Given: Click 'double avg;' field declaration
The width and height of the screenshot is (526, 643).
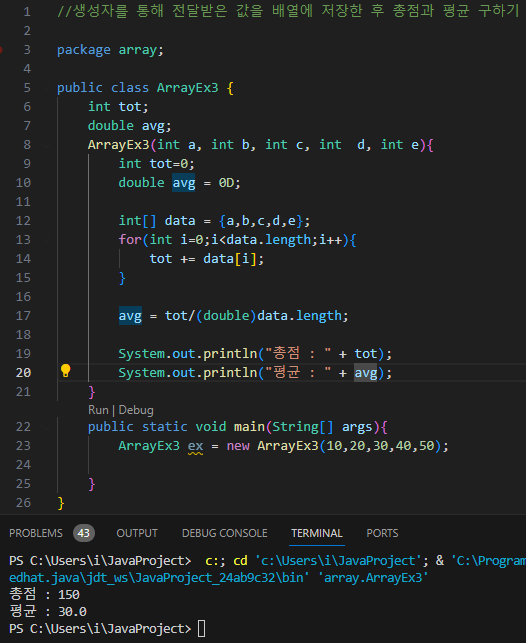Looking at the screenshot, I should click(130, 126).
